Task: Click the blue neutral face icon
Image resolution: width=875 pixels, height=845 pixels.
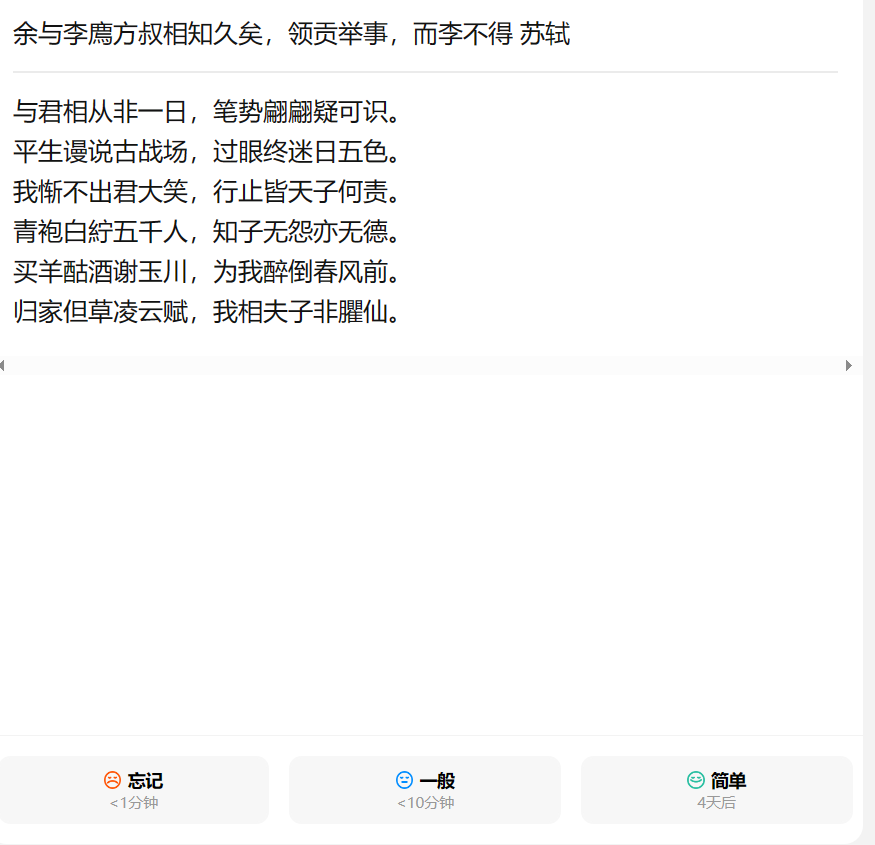Action: [404, 780]
